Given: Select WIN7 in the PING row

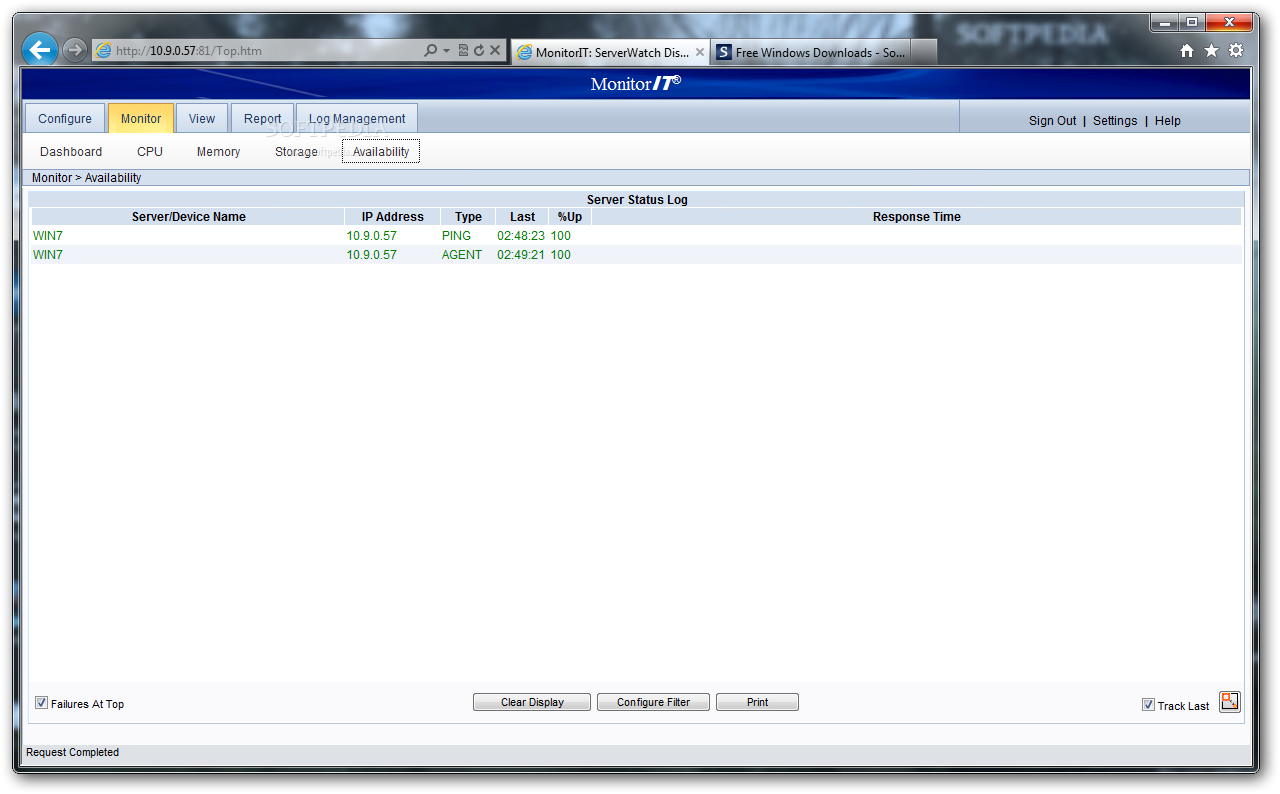Looking at the screenshot, I should tap(48, 236).
